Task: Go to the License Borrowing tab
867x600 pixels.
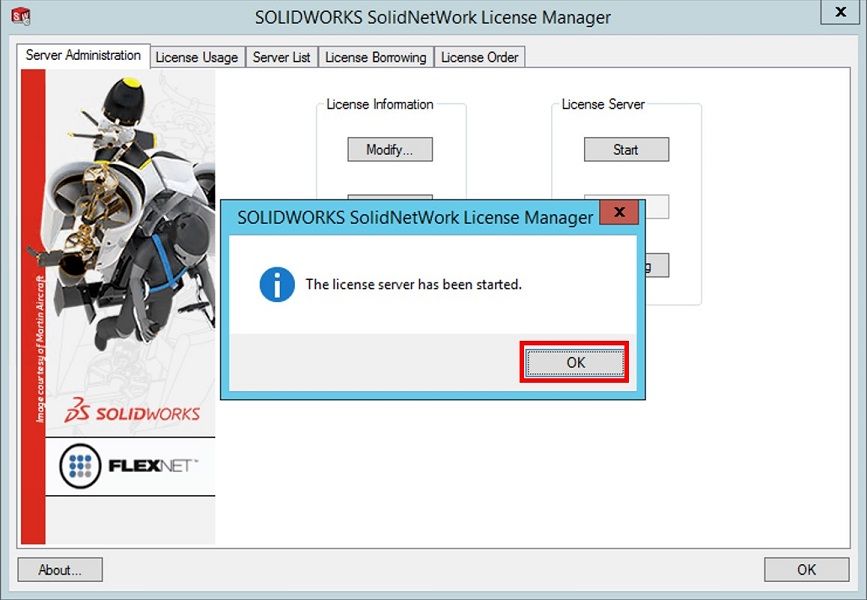Action: [375, 58]
